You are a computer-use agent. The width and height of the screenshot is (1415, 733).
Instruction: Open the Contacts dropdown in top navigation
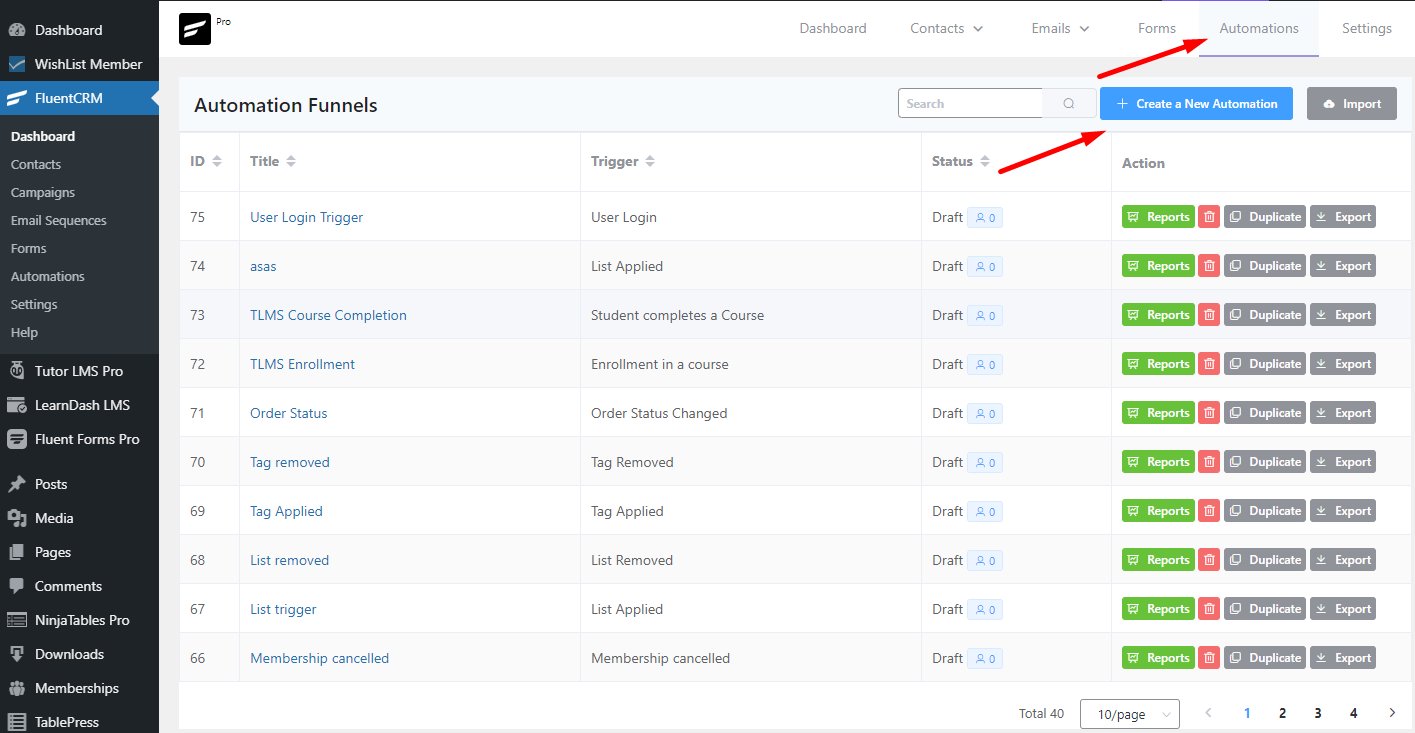point(946,28)
